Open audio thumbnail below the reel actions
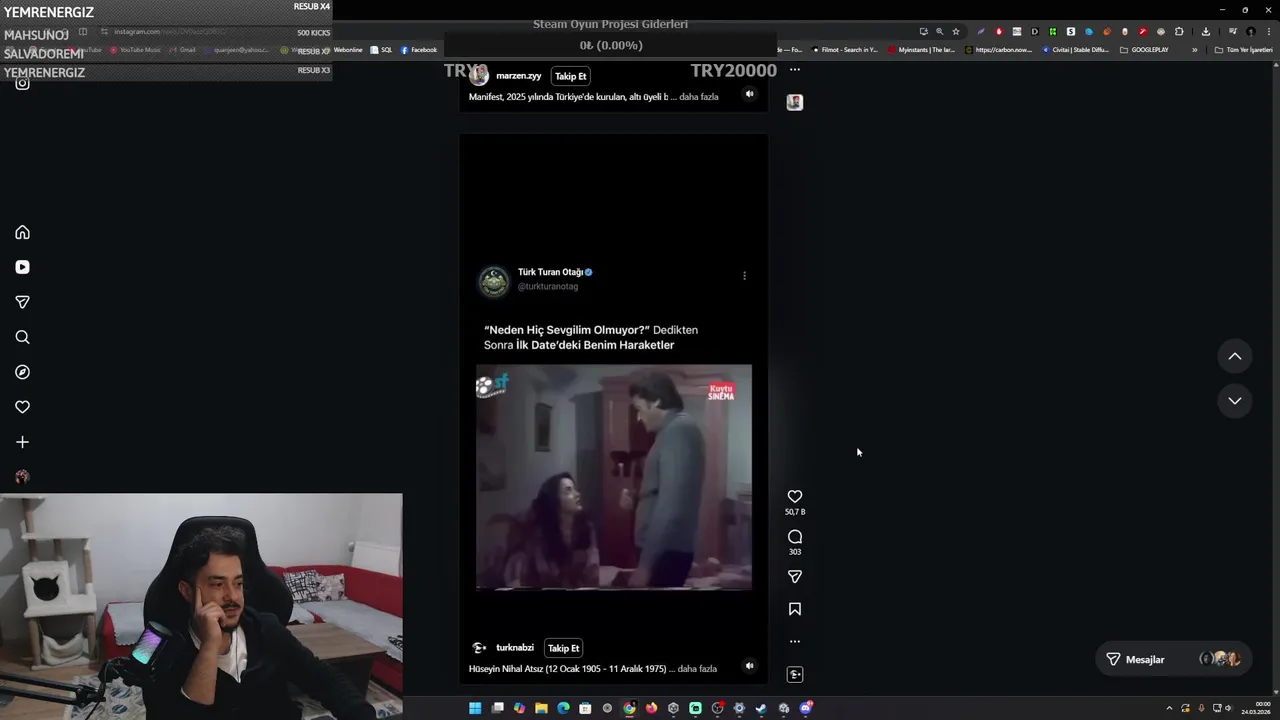Image resolution: width=1280 pixels, height=720 pixels. (x=795, y=674)
